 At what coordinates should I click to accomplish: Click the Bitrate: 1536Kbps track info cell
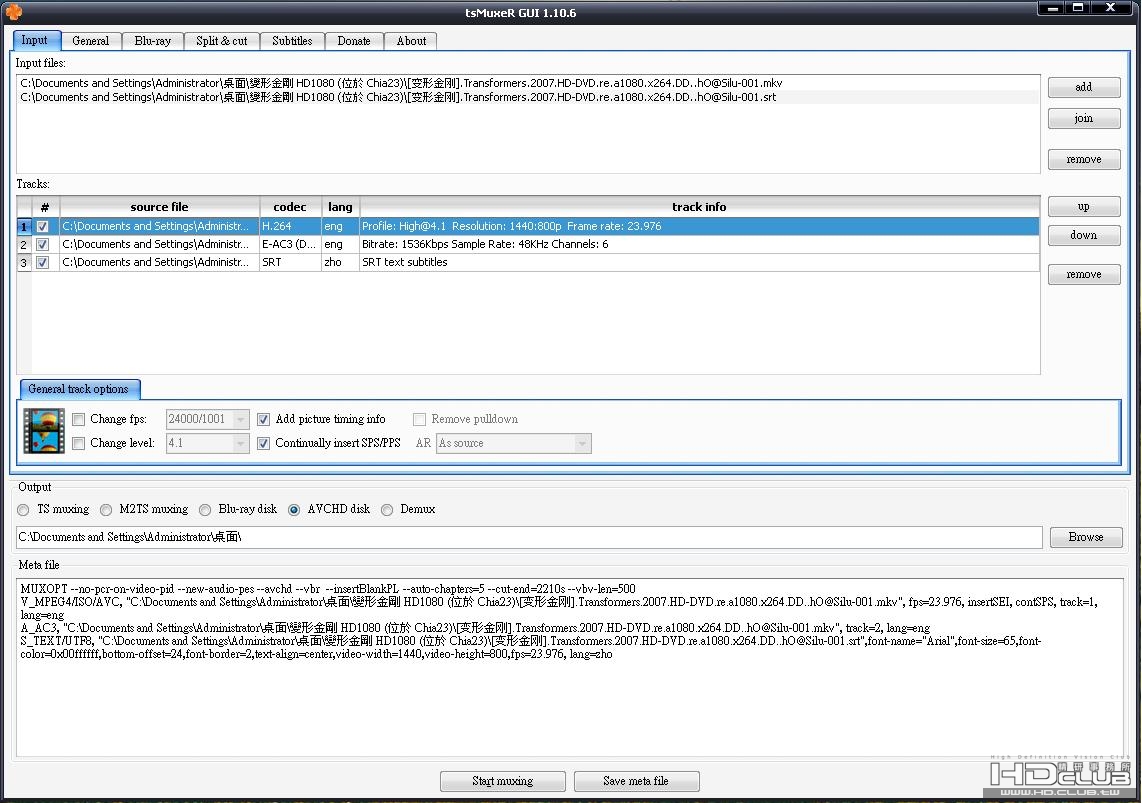[699, 245]
